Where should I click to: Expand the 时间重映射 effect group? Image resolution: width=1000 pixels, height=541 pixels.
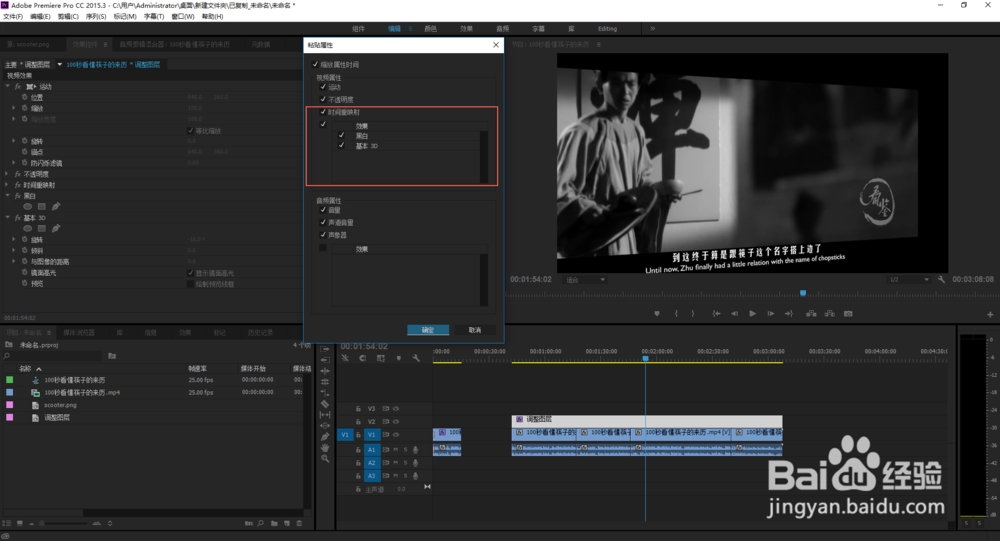[8, 184]
